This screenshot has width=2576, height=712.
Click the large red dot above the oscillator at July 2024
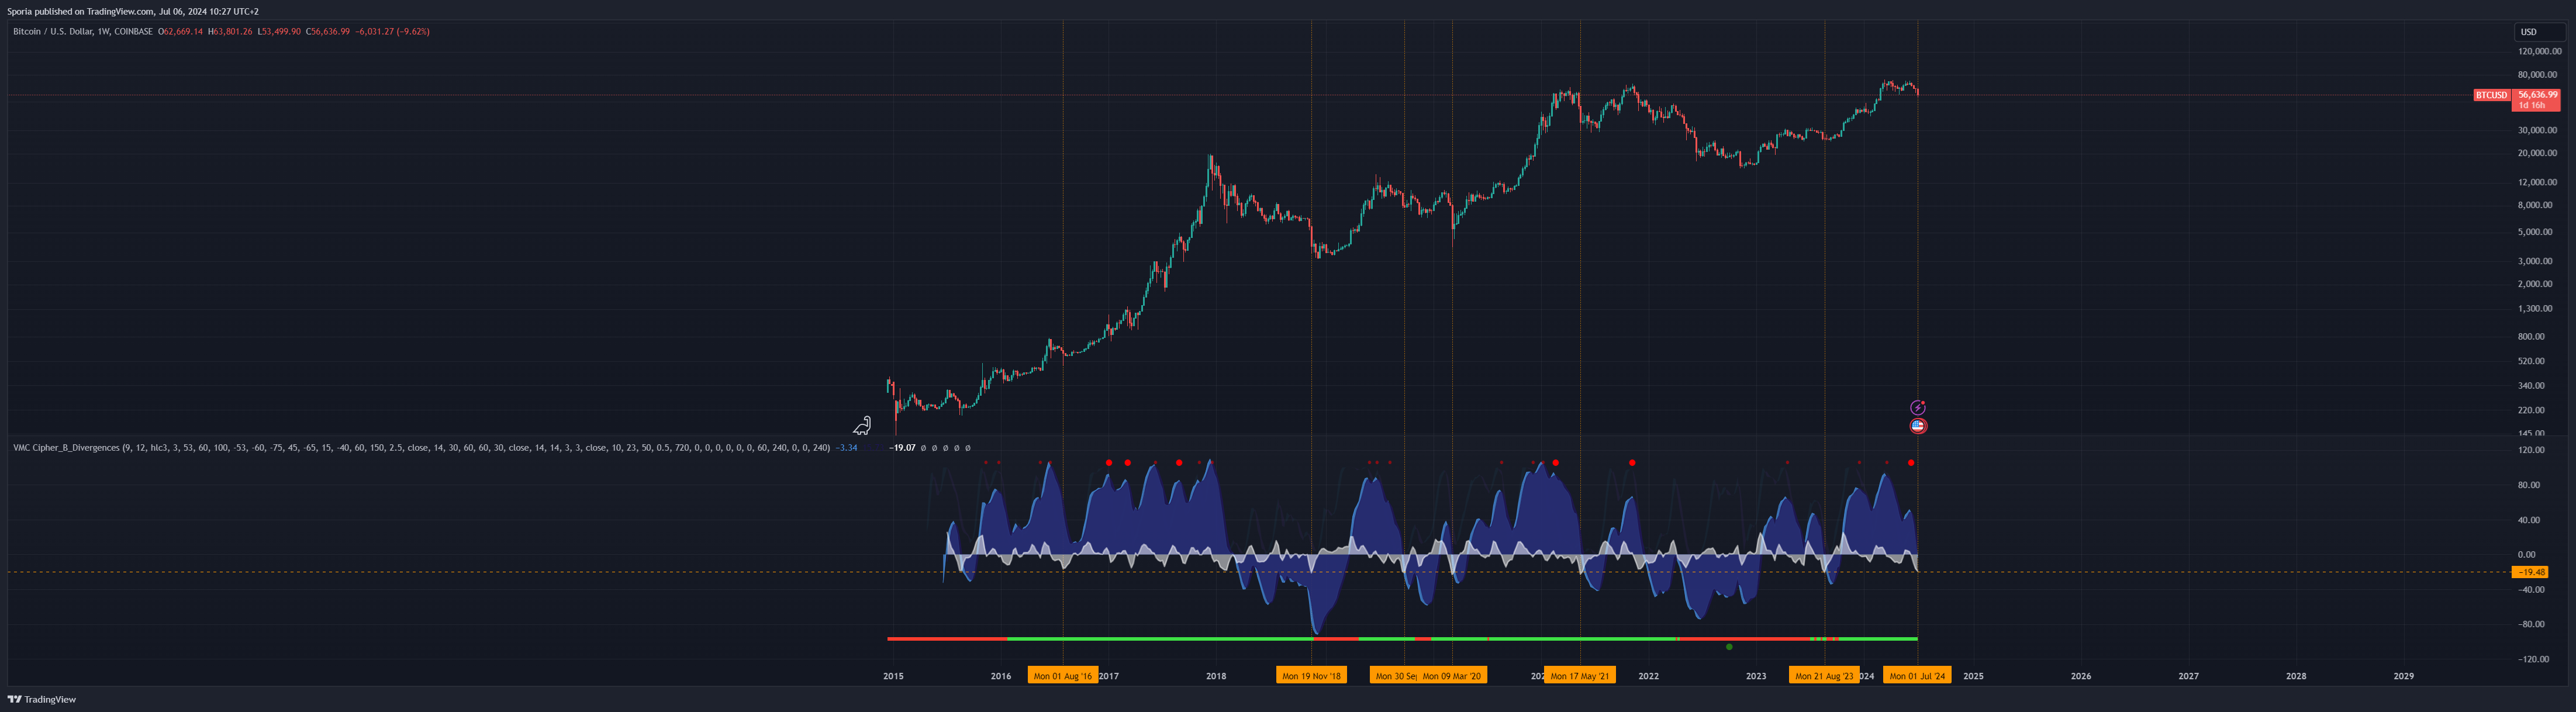1911,463
